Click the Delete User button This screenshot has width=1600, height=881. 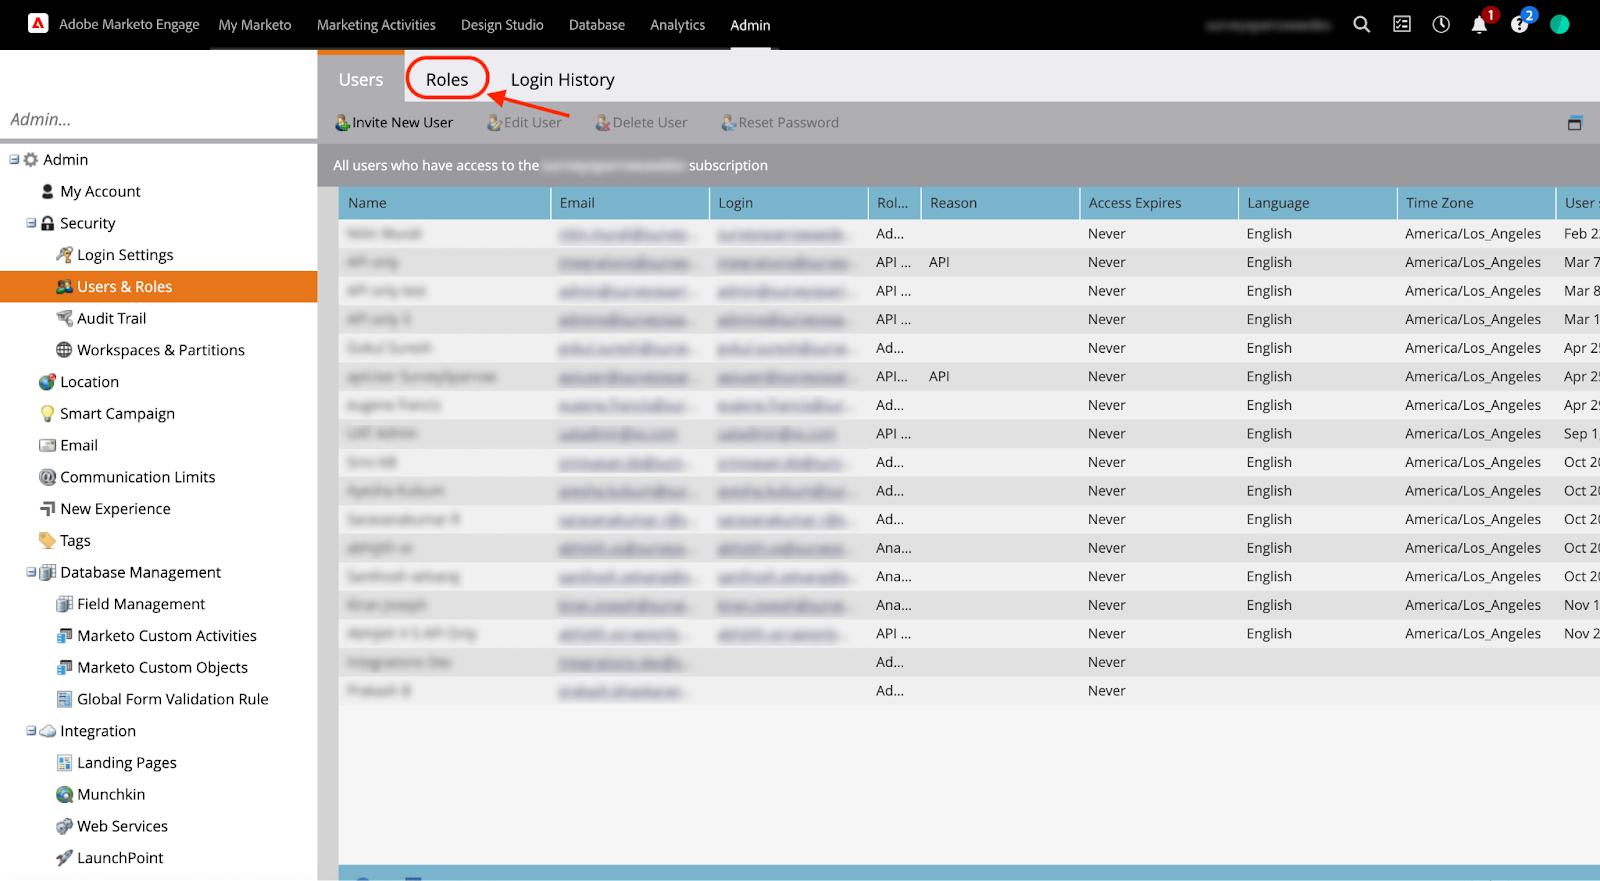point(641,123)
